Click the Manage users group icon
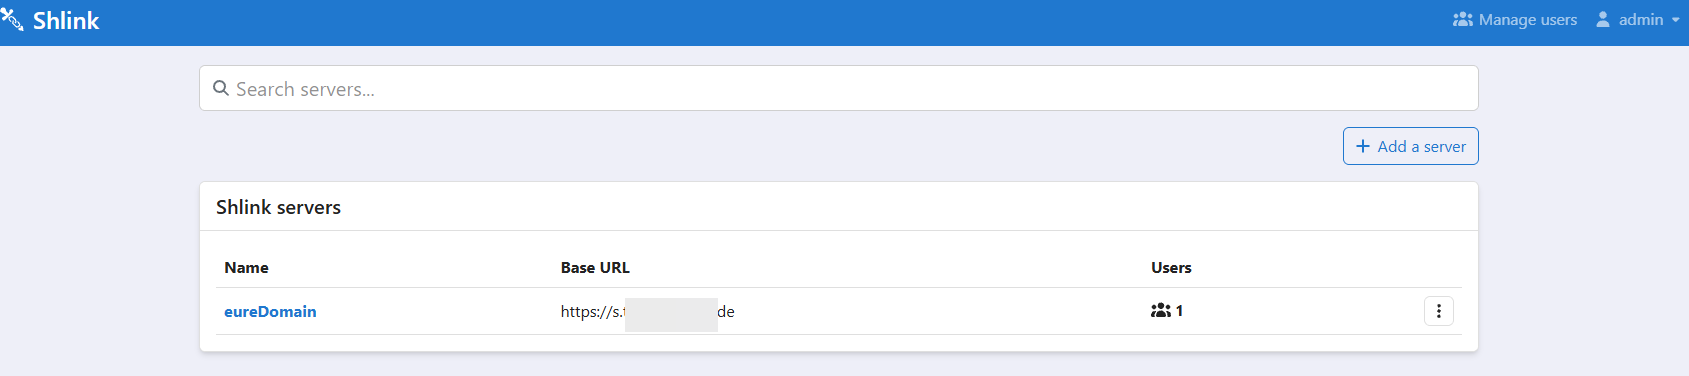 pos(1463,19)
